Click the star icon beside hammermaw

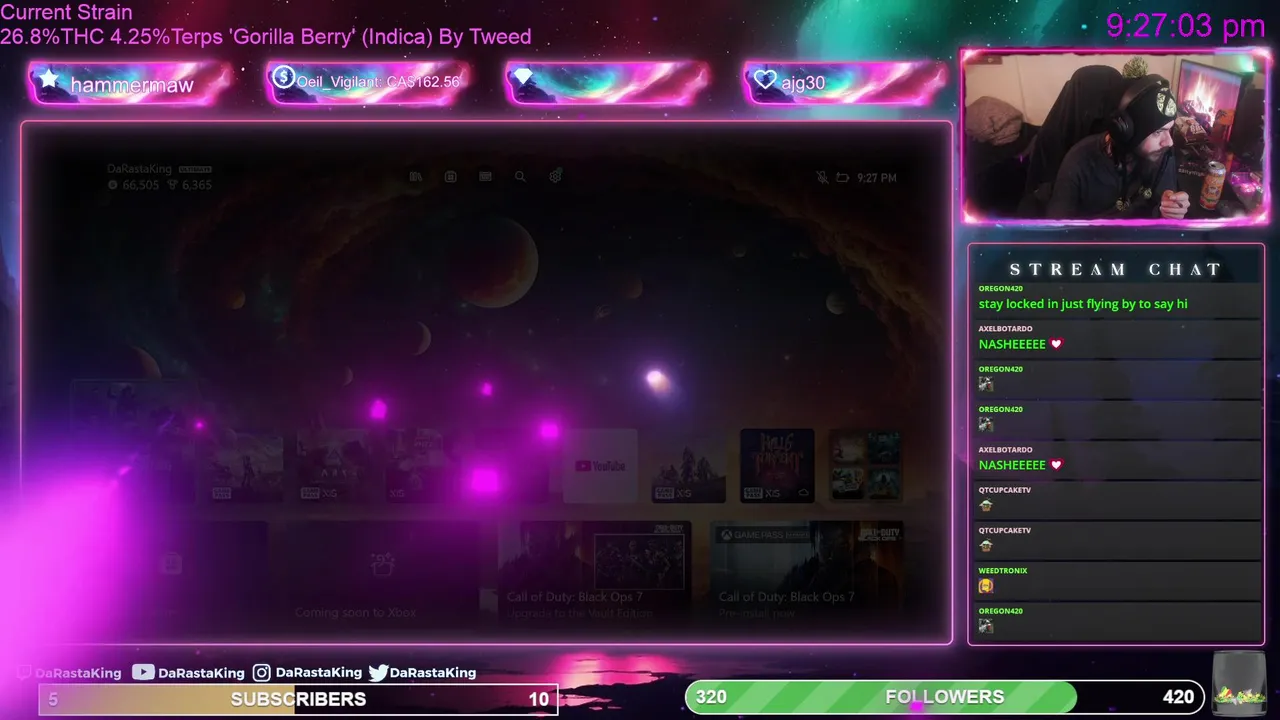point(48,80)
